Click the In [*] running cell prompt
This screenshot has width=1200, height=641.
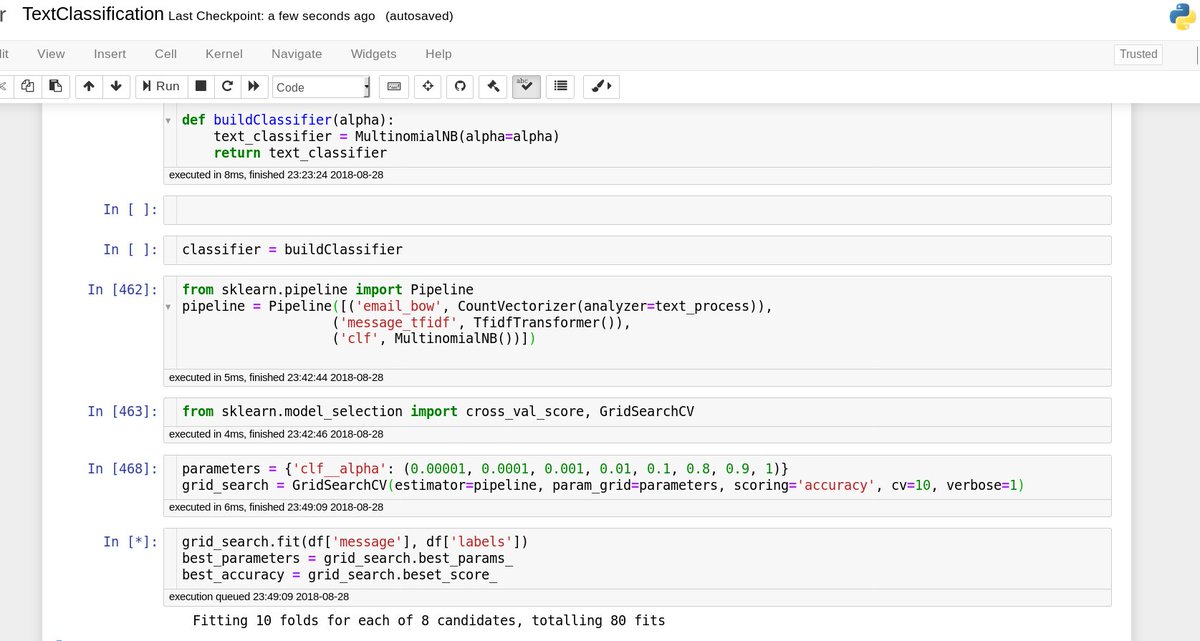click(x=130, y=541)
